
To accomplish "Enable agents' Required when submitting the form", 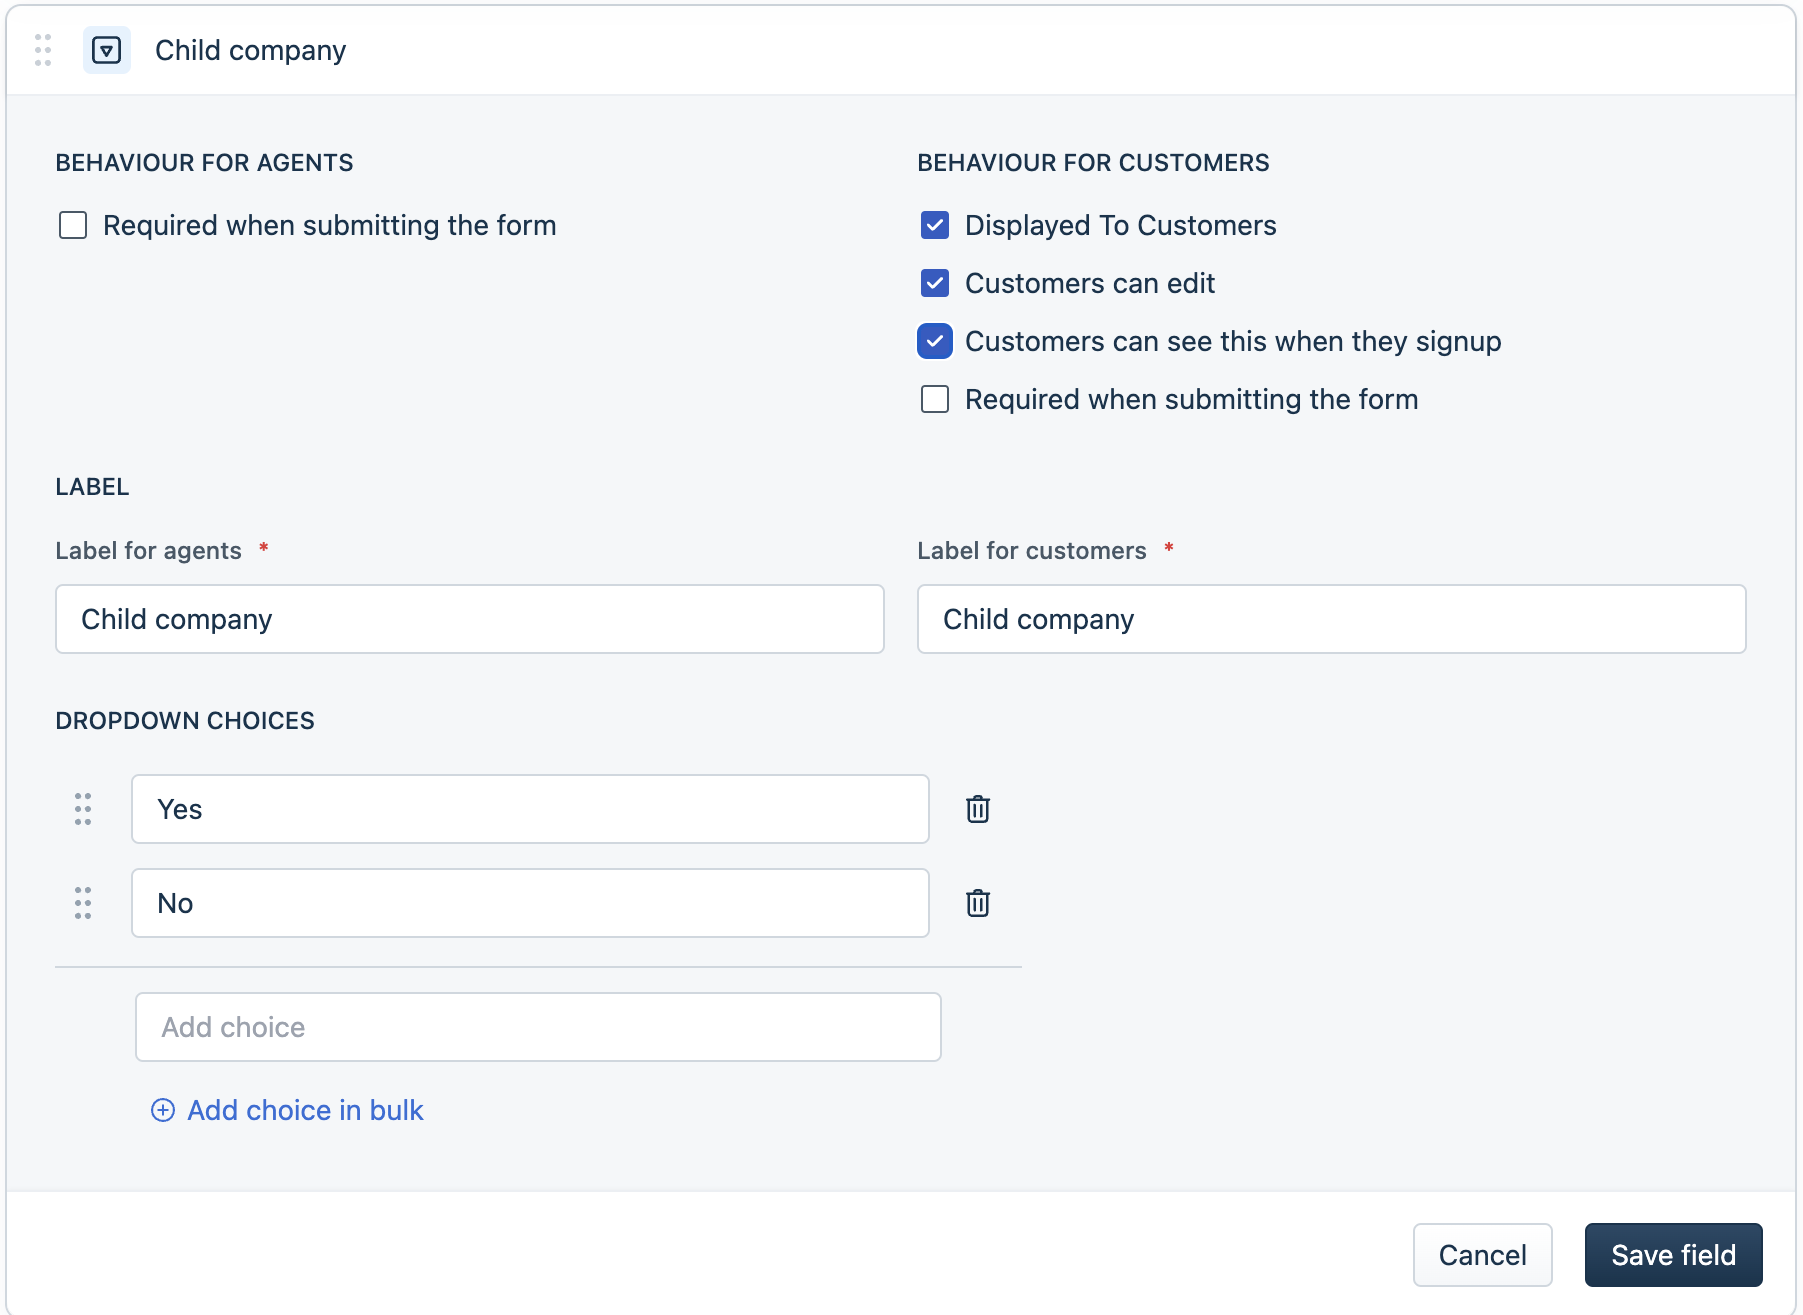I will [x=73, y=225].
